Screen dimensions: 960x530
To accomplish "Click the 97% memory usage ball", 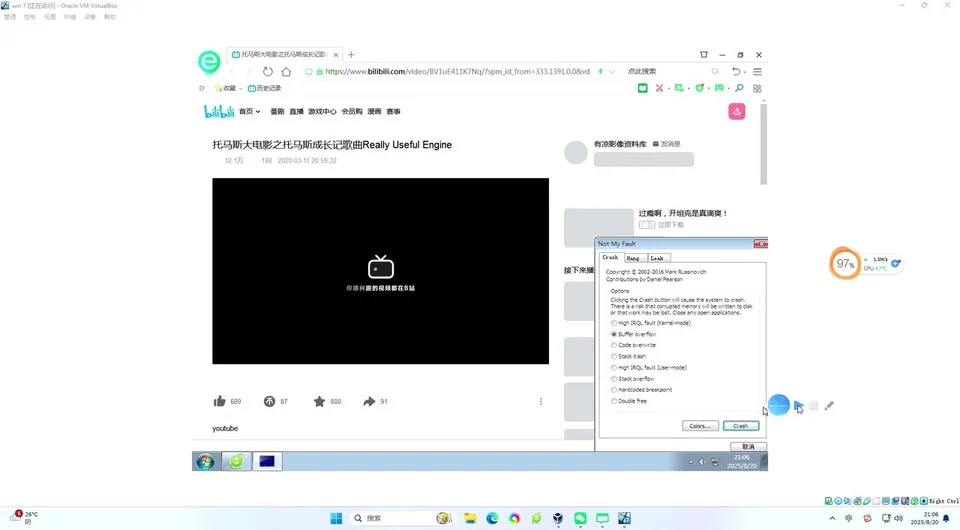I will point(844,264).
